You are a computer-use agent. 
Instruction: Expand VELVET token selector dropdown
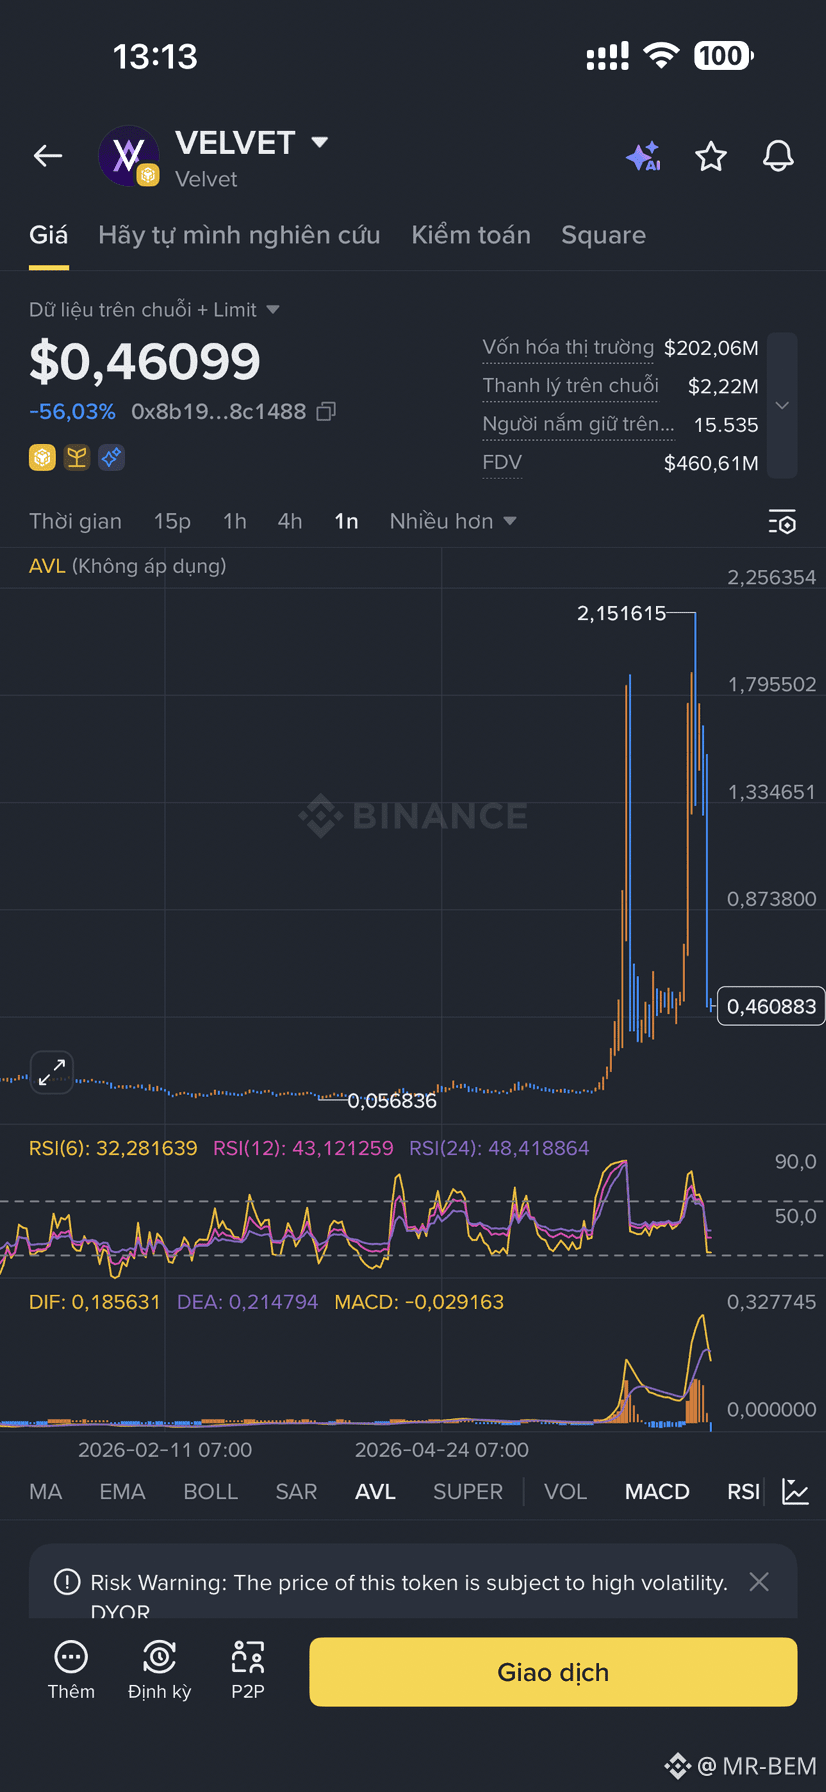[320, 142]
